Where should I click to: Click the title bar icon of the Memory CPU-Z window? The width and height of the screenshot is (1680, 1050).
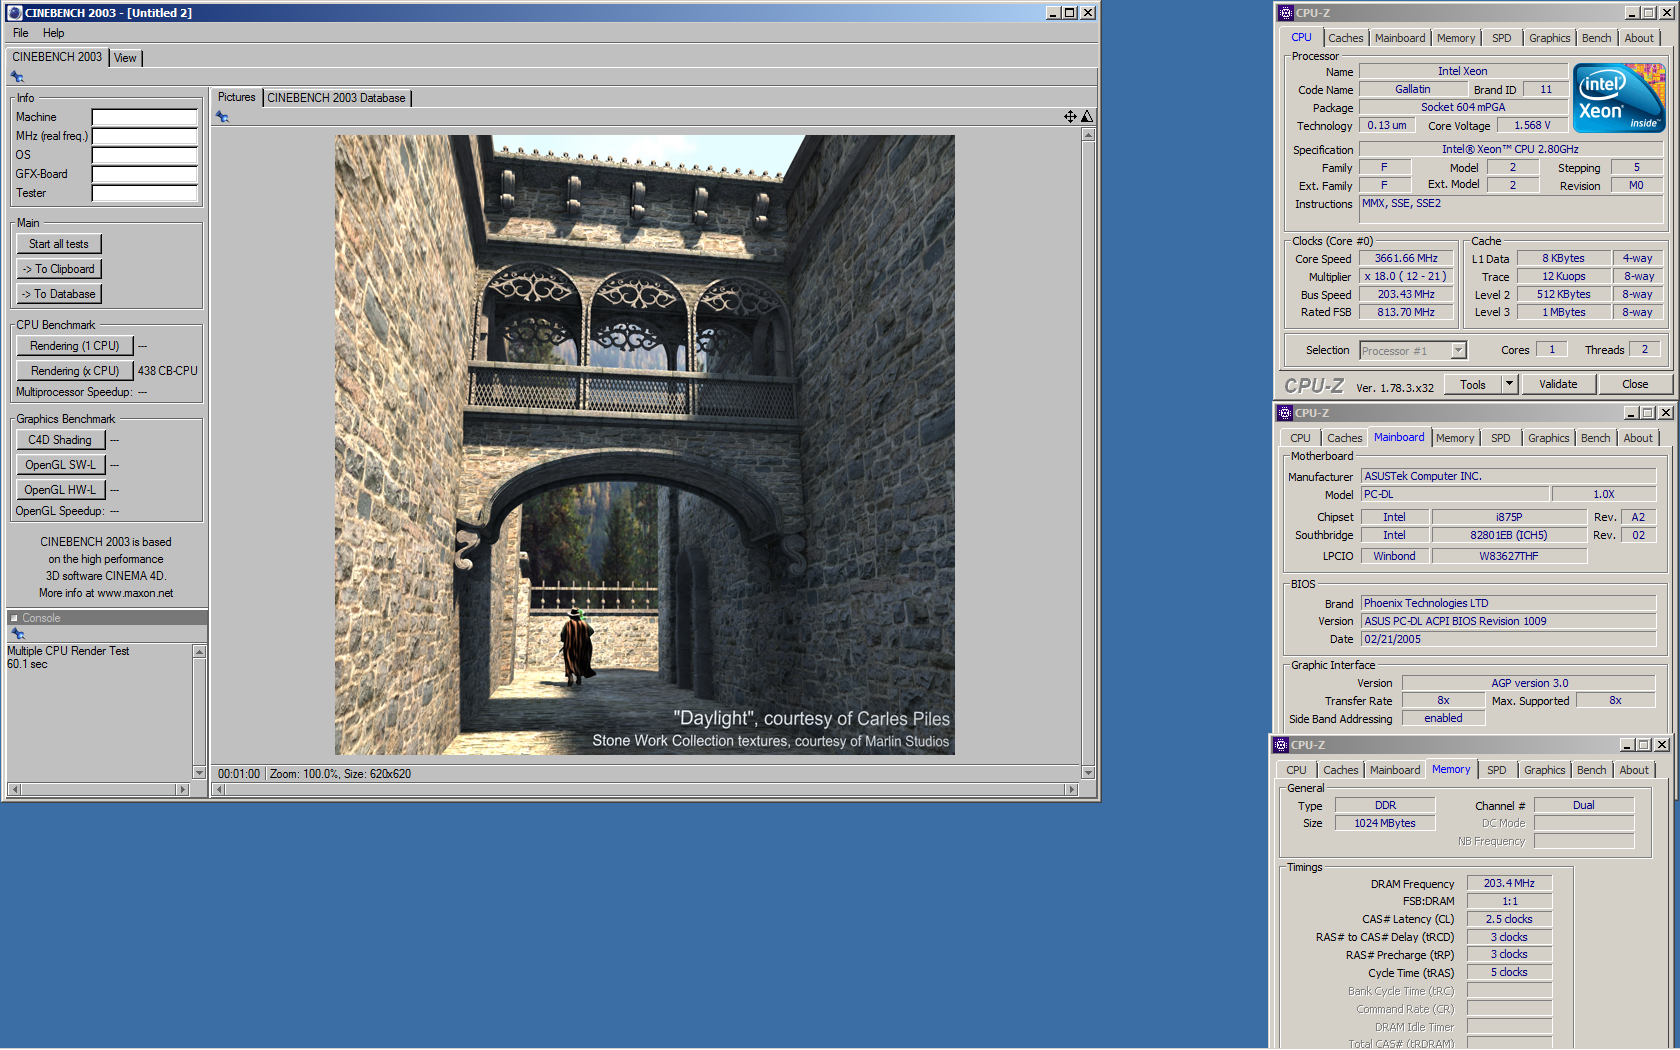click(1281, 745)
